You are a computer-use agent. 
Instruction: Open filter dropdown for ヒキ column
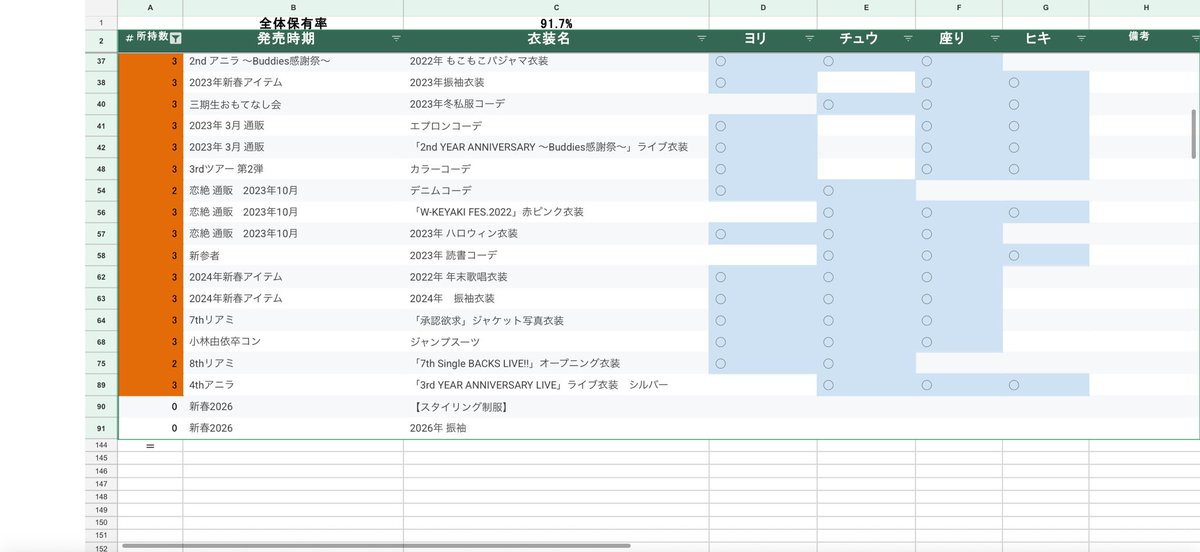tap(1081, 38)
